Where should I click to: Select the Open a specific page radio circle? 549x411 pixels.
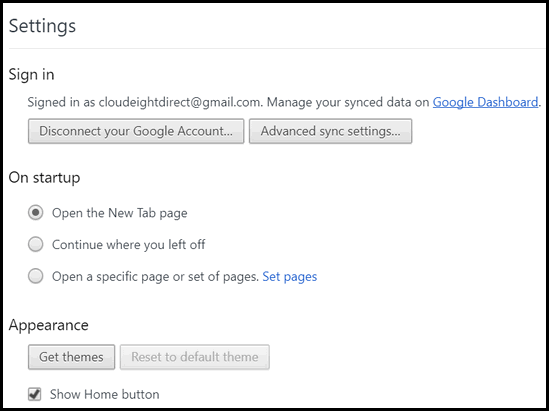(x=36, y=276)
